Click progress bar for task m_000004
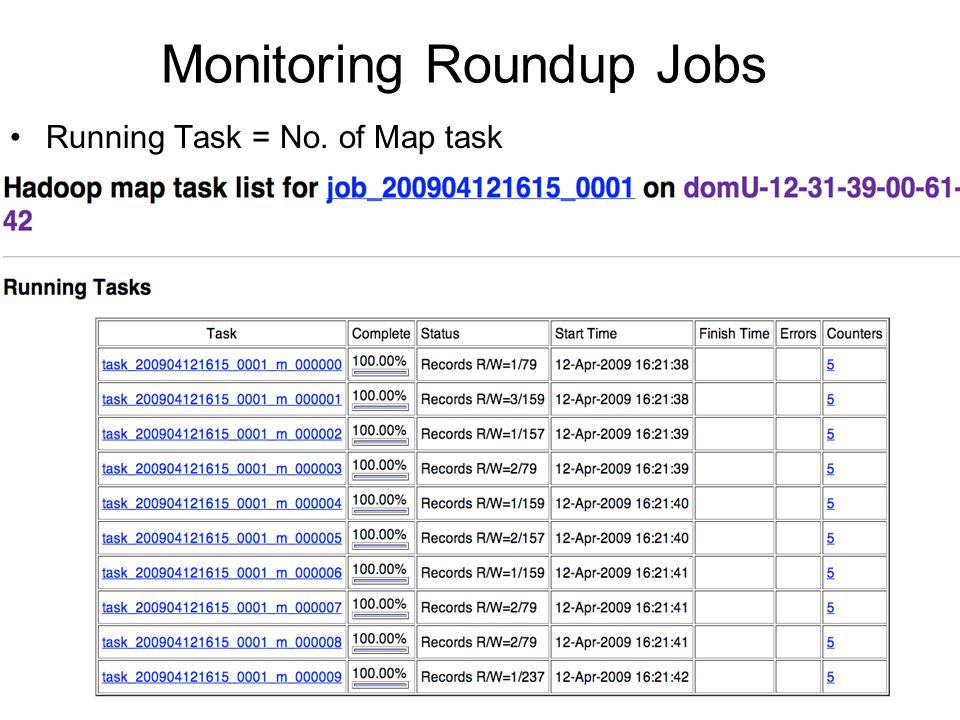The image size is (960, 720). pos(380,511)
